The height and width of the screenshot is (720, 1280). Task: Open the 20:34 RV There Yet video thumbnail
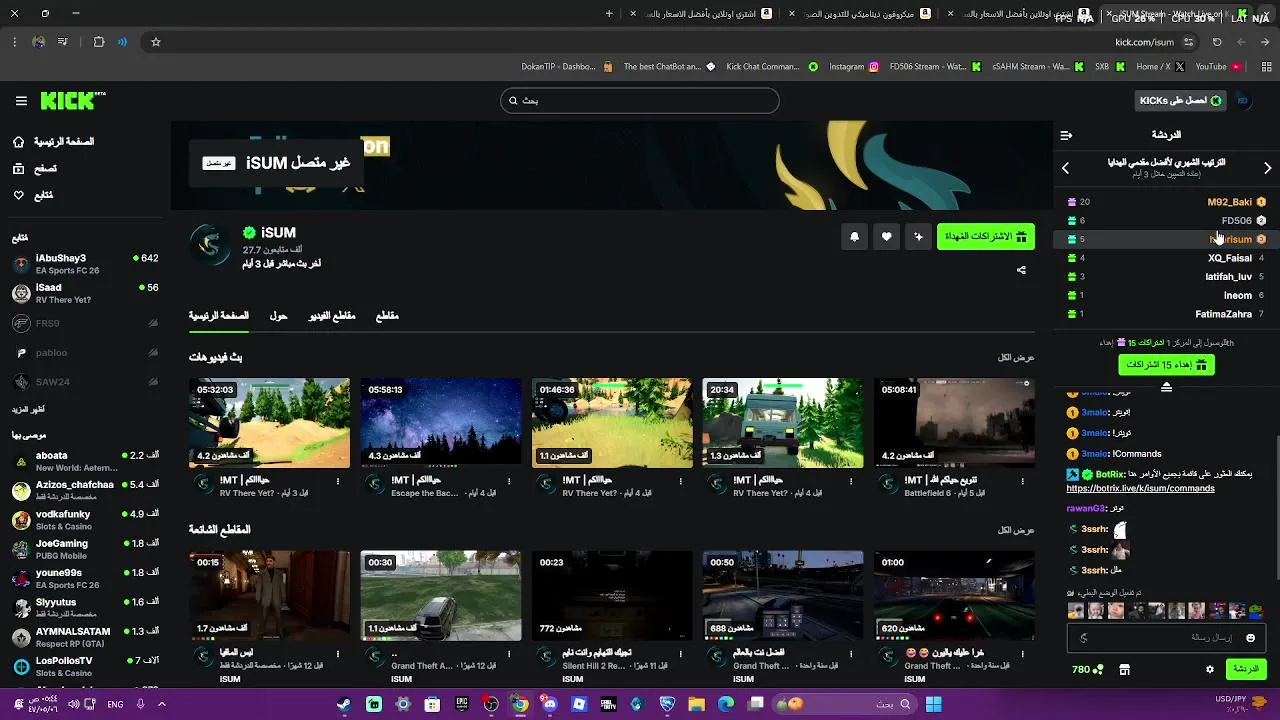pos(783,422)
